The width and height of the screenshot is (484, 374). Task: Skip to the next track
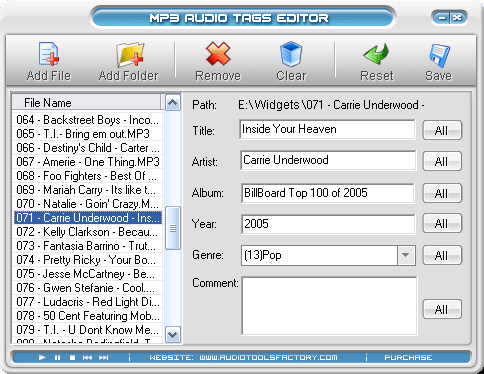click(104, 357)
